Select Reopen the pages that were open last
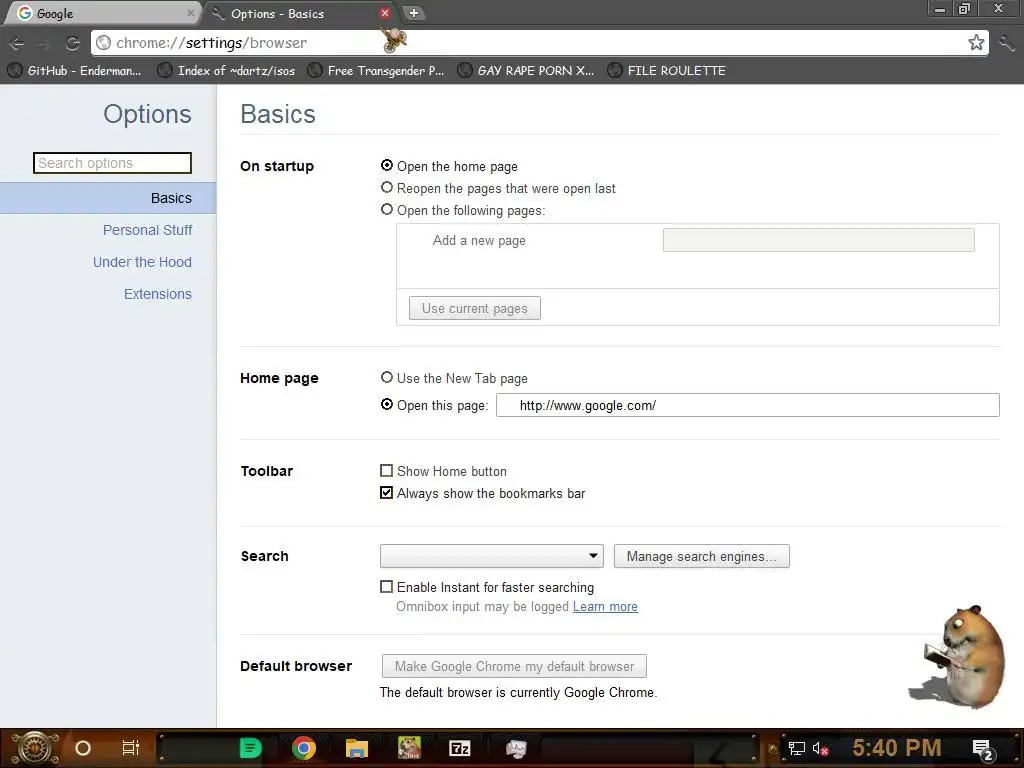Screen dimensions: 1024x768 point(387,188)
